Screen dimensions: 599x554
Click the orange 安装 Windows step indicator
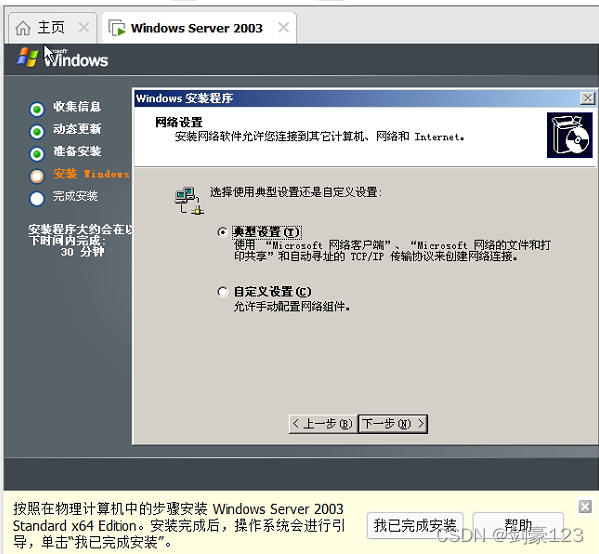click(x=37, y=176)
